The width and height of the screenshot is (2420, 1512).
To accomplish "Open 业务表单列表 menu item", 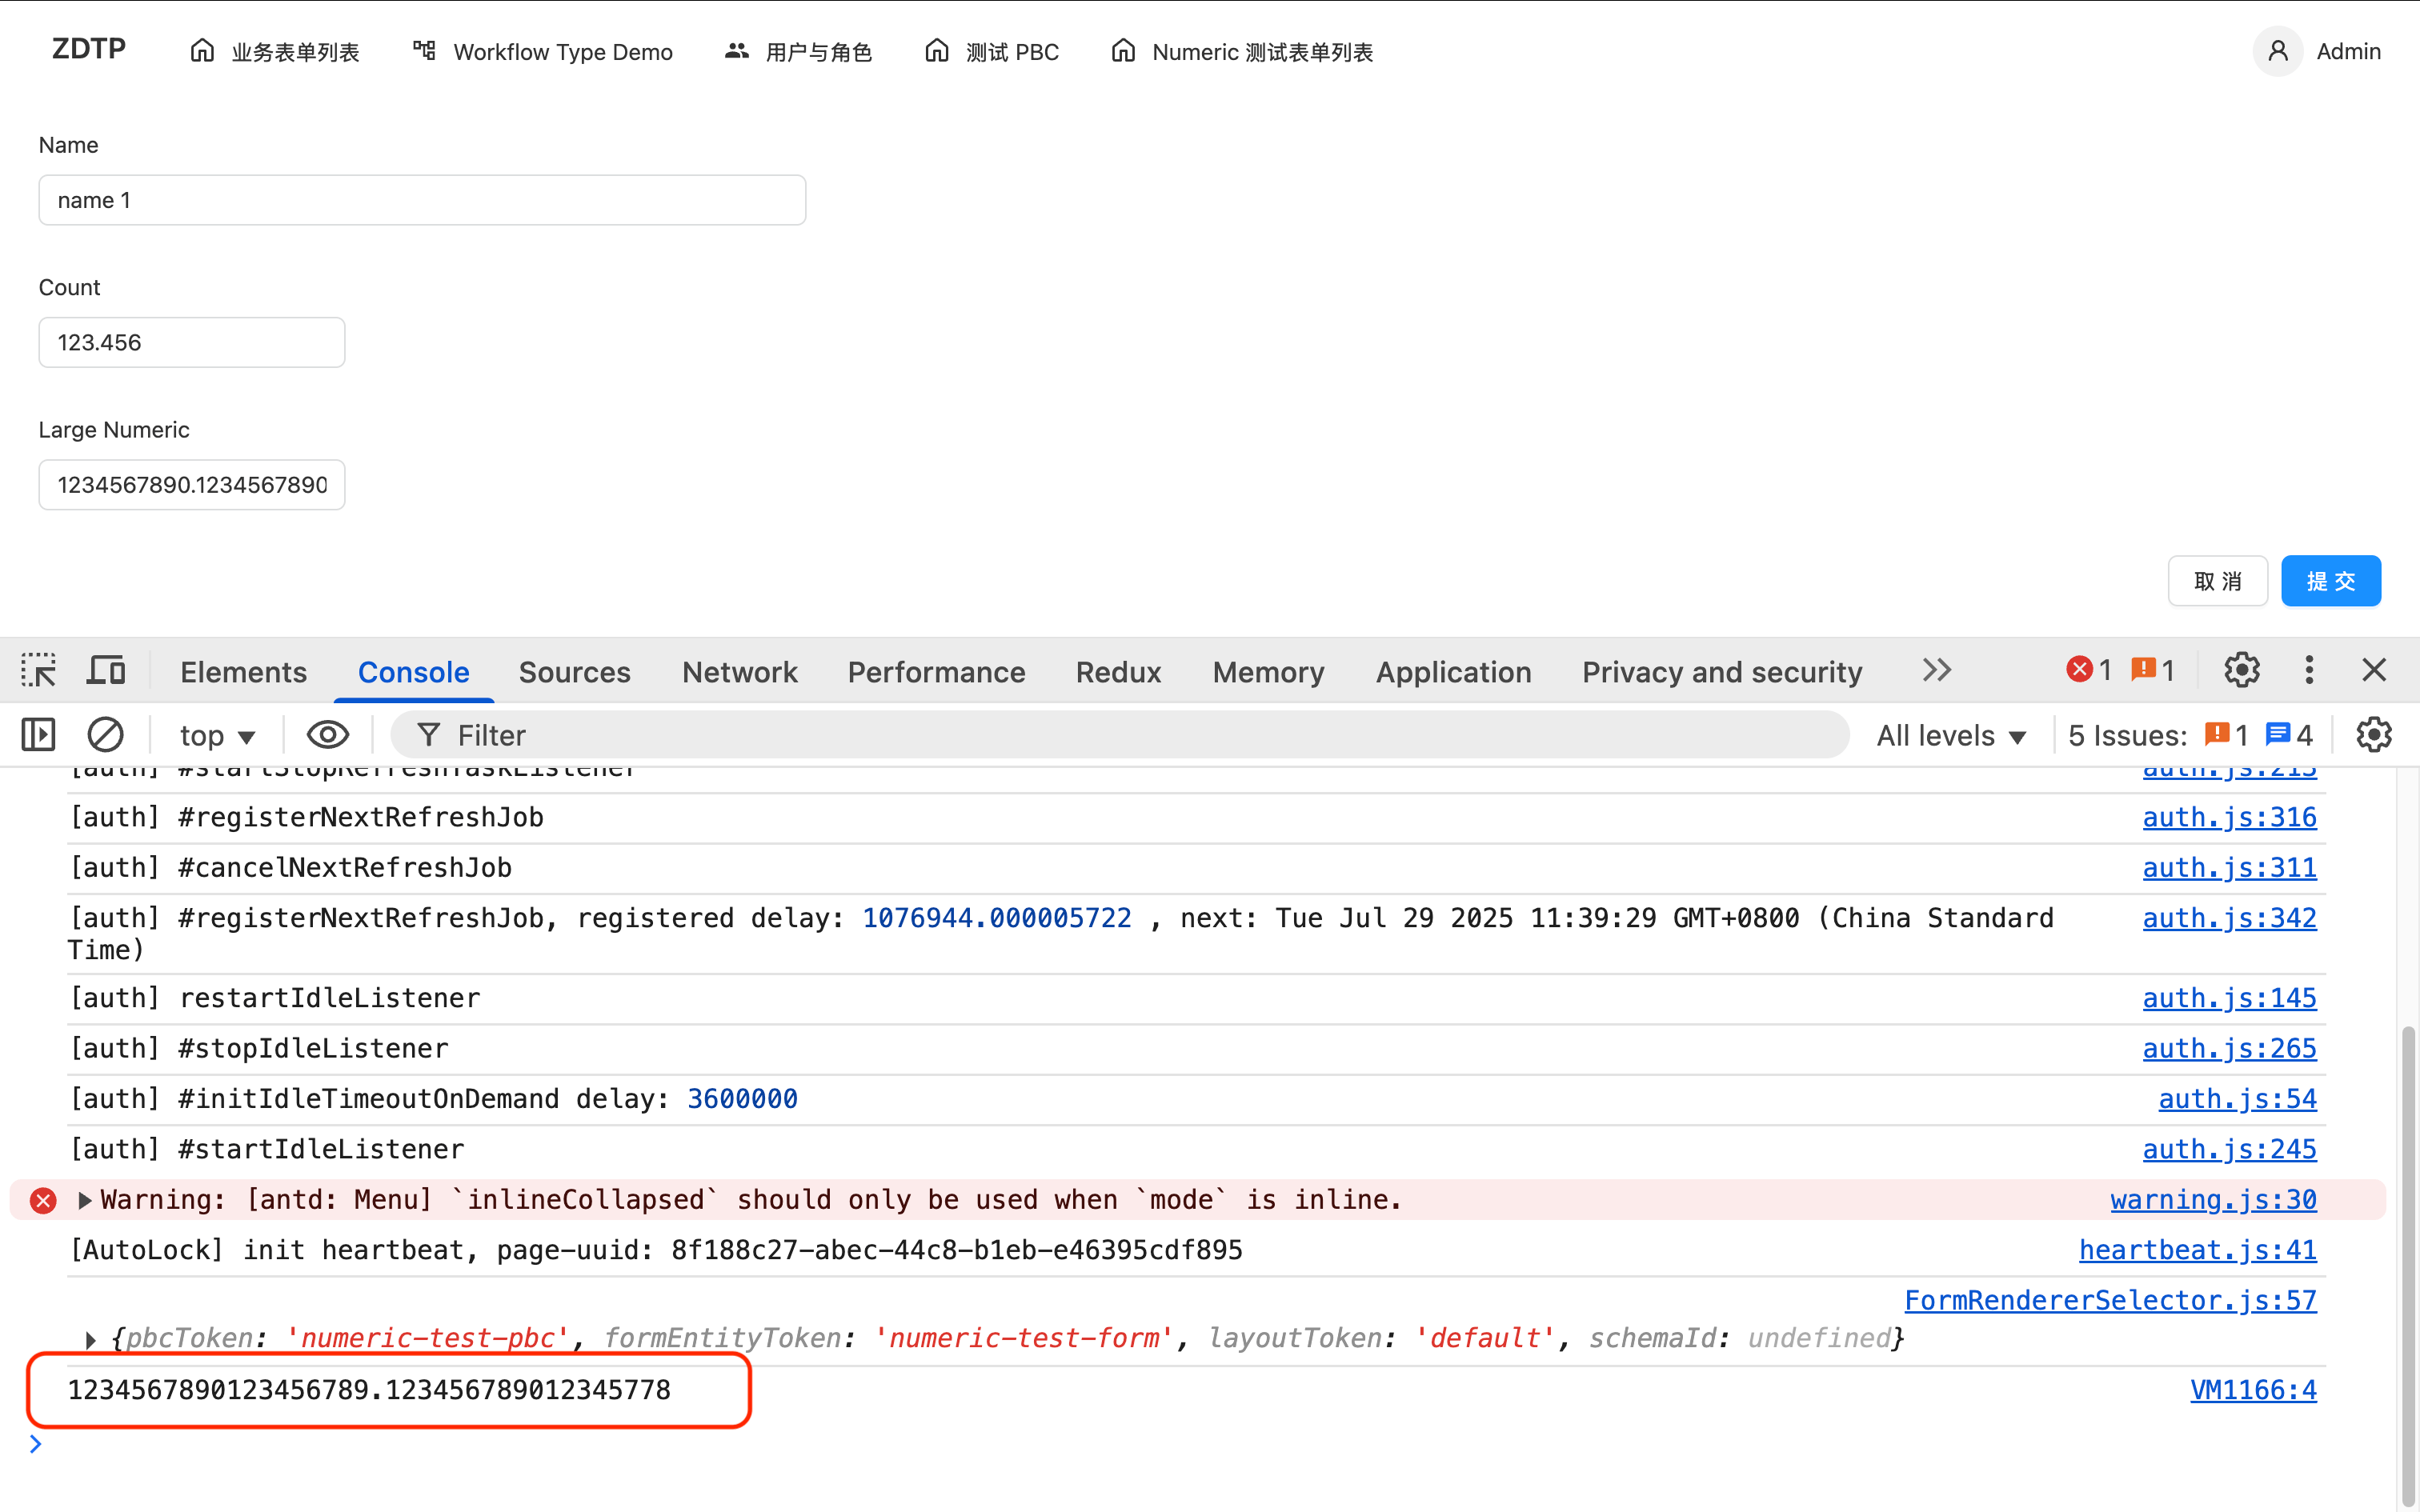I will point(274,51).
